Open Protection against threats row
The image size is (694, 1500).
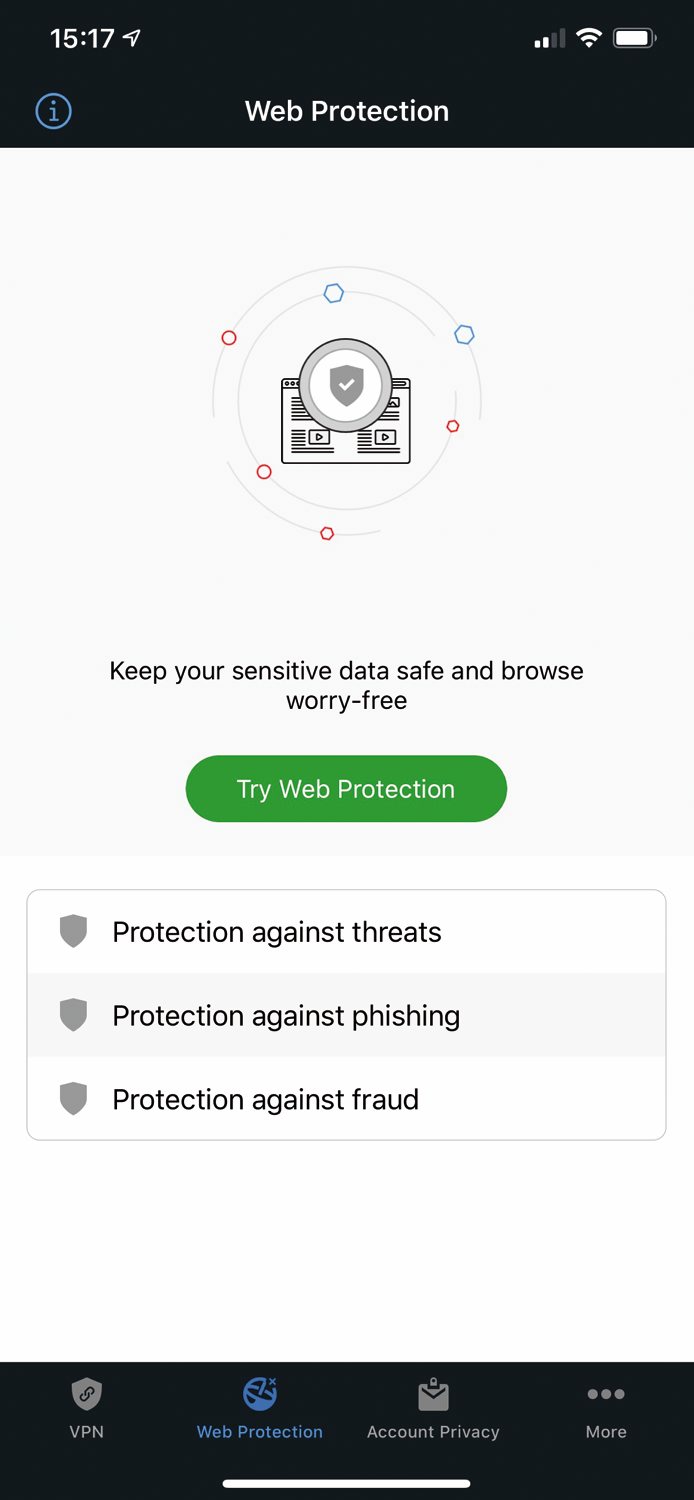(346, 932)
